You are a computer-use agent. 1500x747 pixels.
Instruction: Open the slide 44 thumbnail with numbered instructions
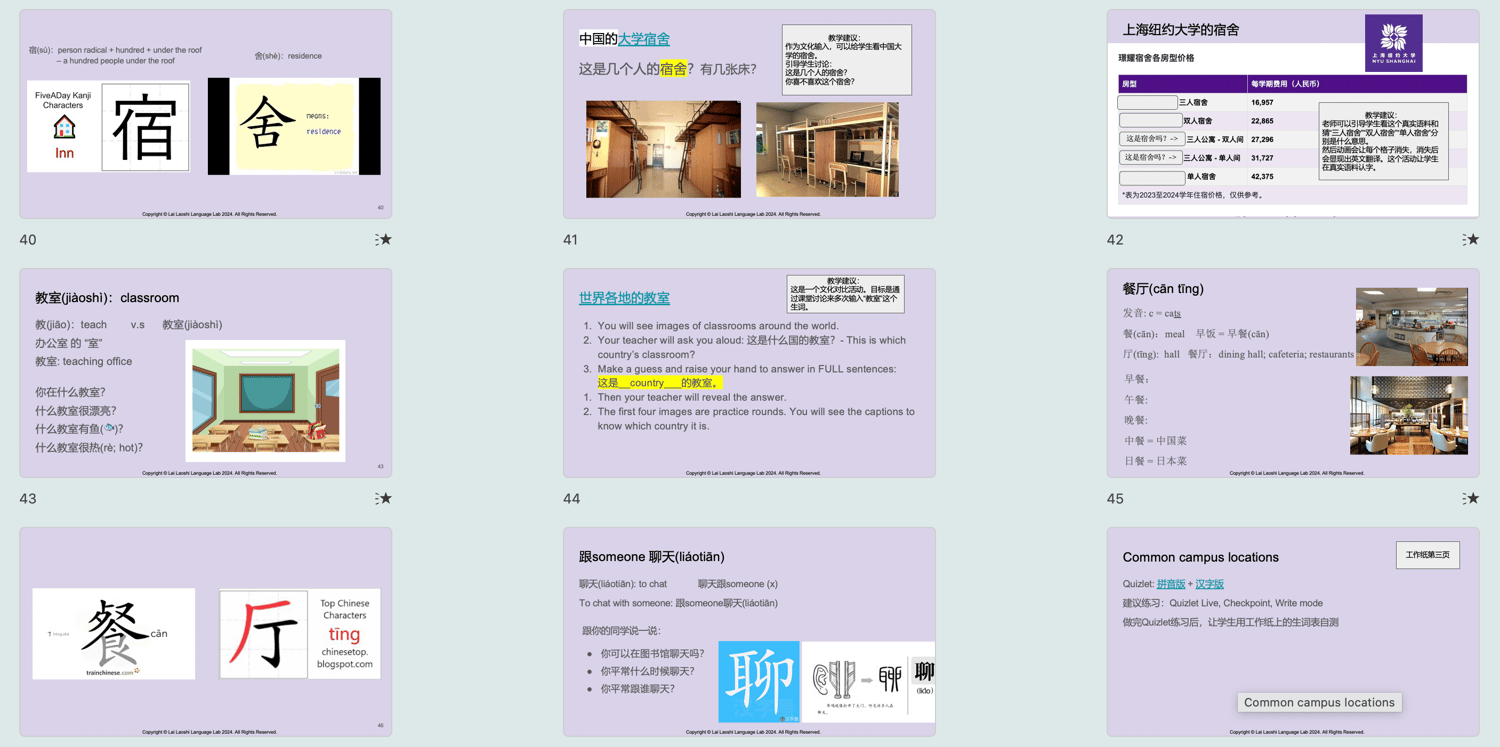pos(749,373)
